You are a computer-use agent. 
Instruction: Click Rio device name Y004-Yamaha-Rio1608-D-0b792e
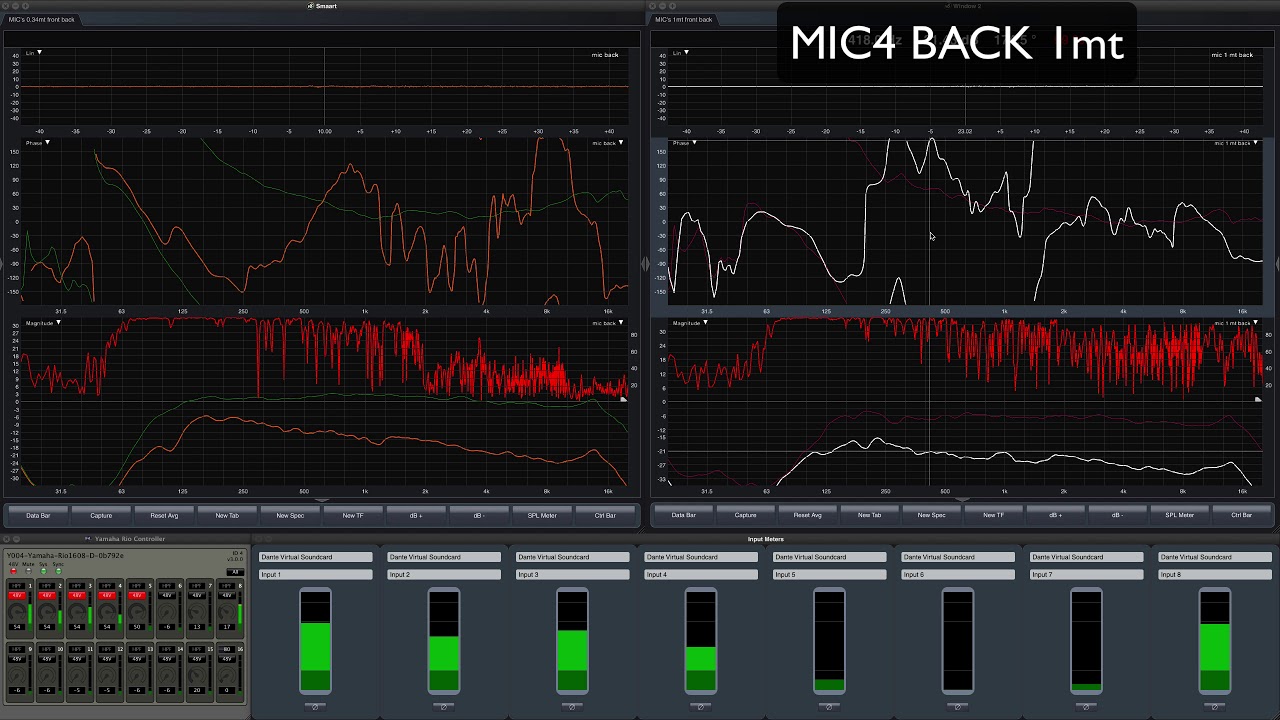pos(65,555)
